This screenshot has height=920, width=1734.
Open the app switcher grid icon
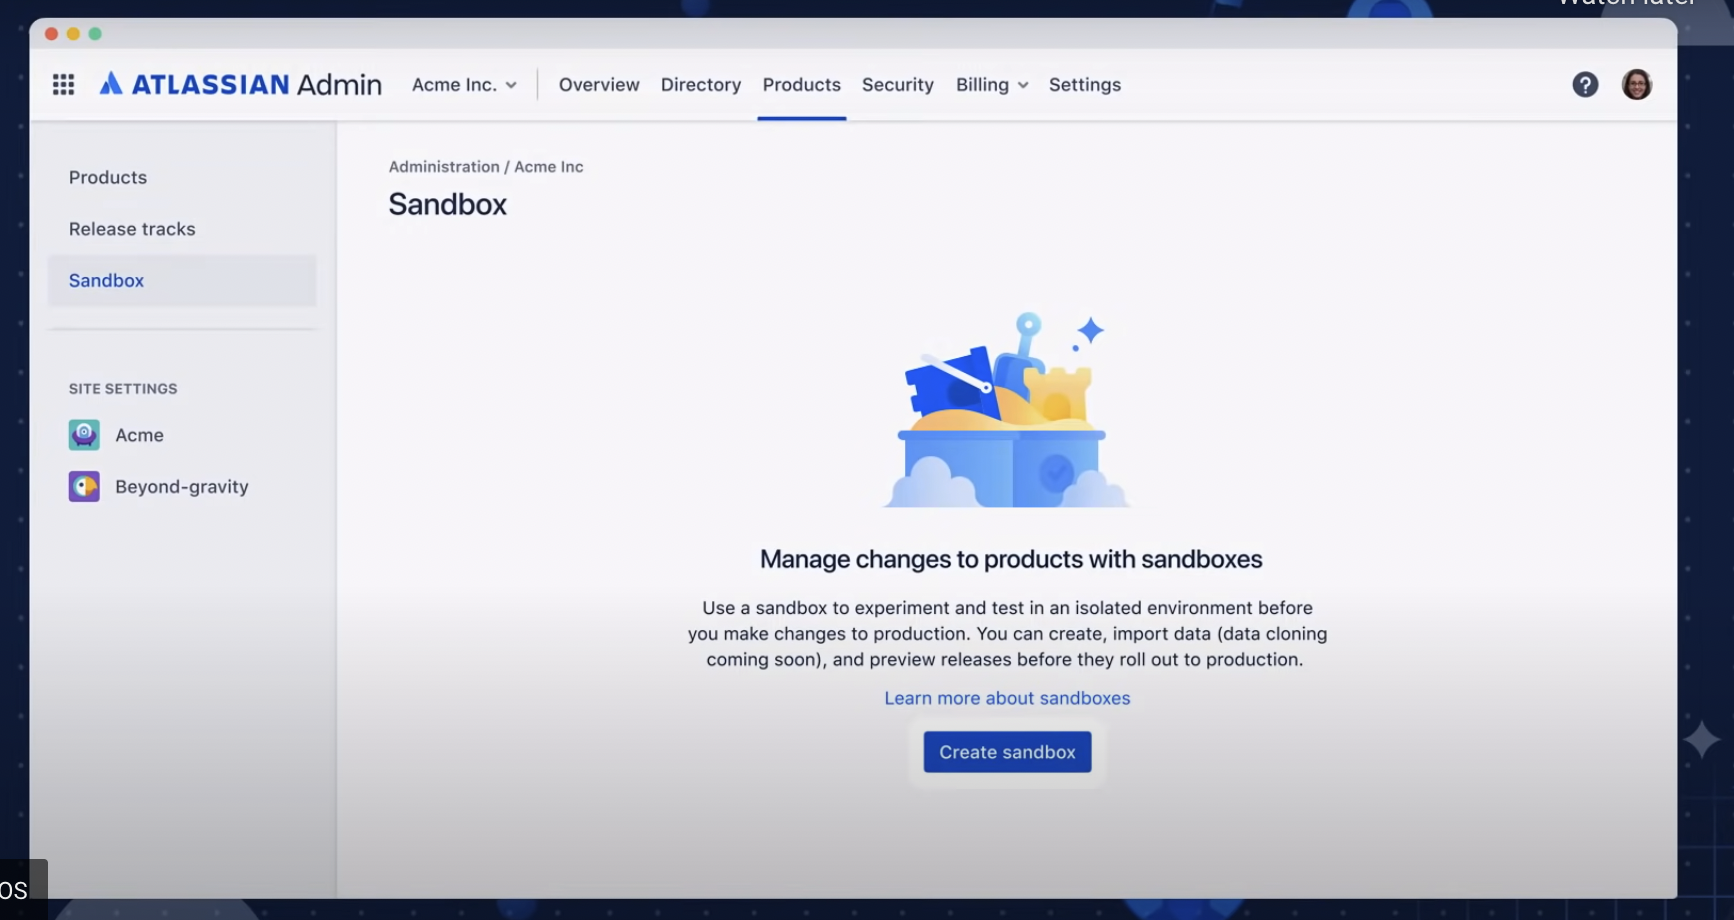tap(63, 85)
